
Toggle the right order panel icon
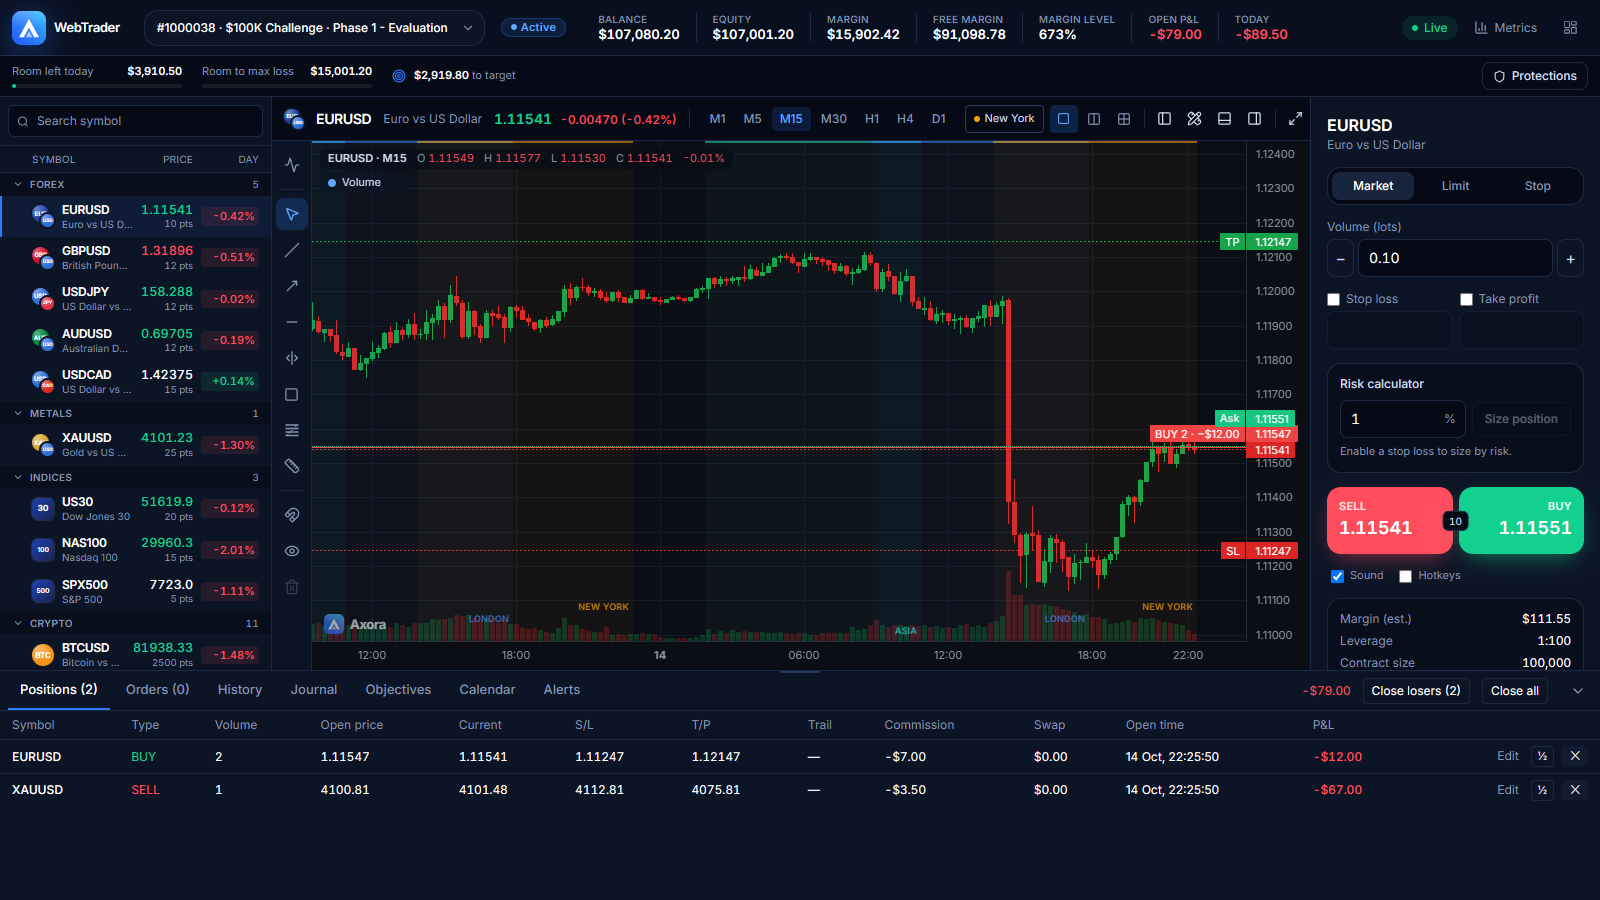(x=1254, y=119)
